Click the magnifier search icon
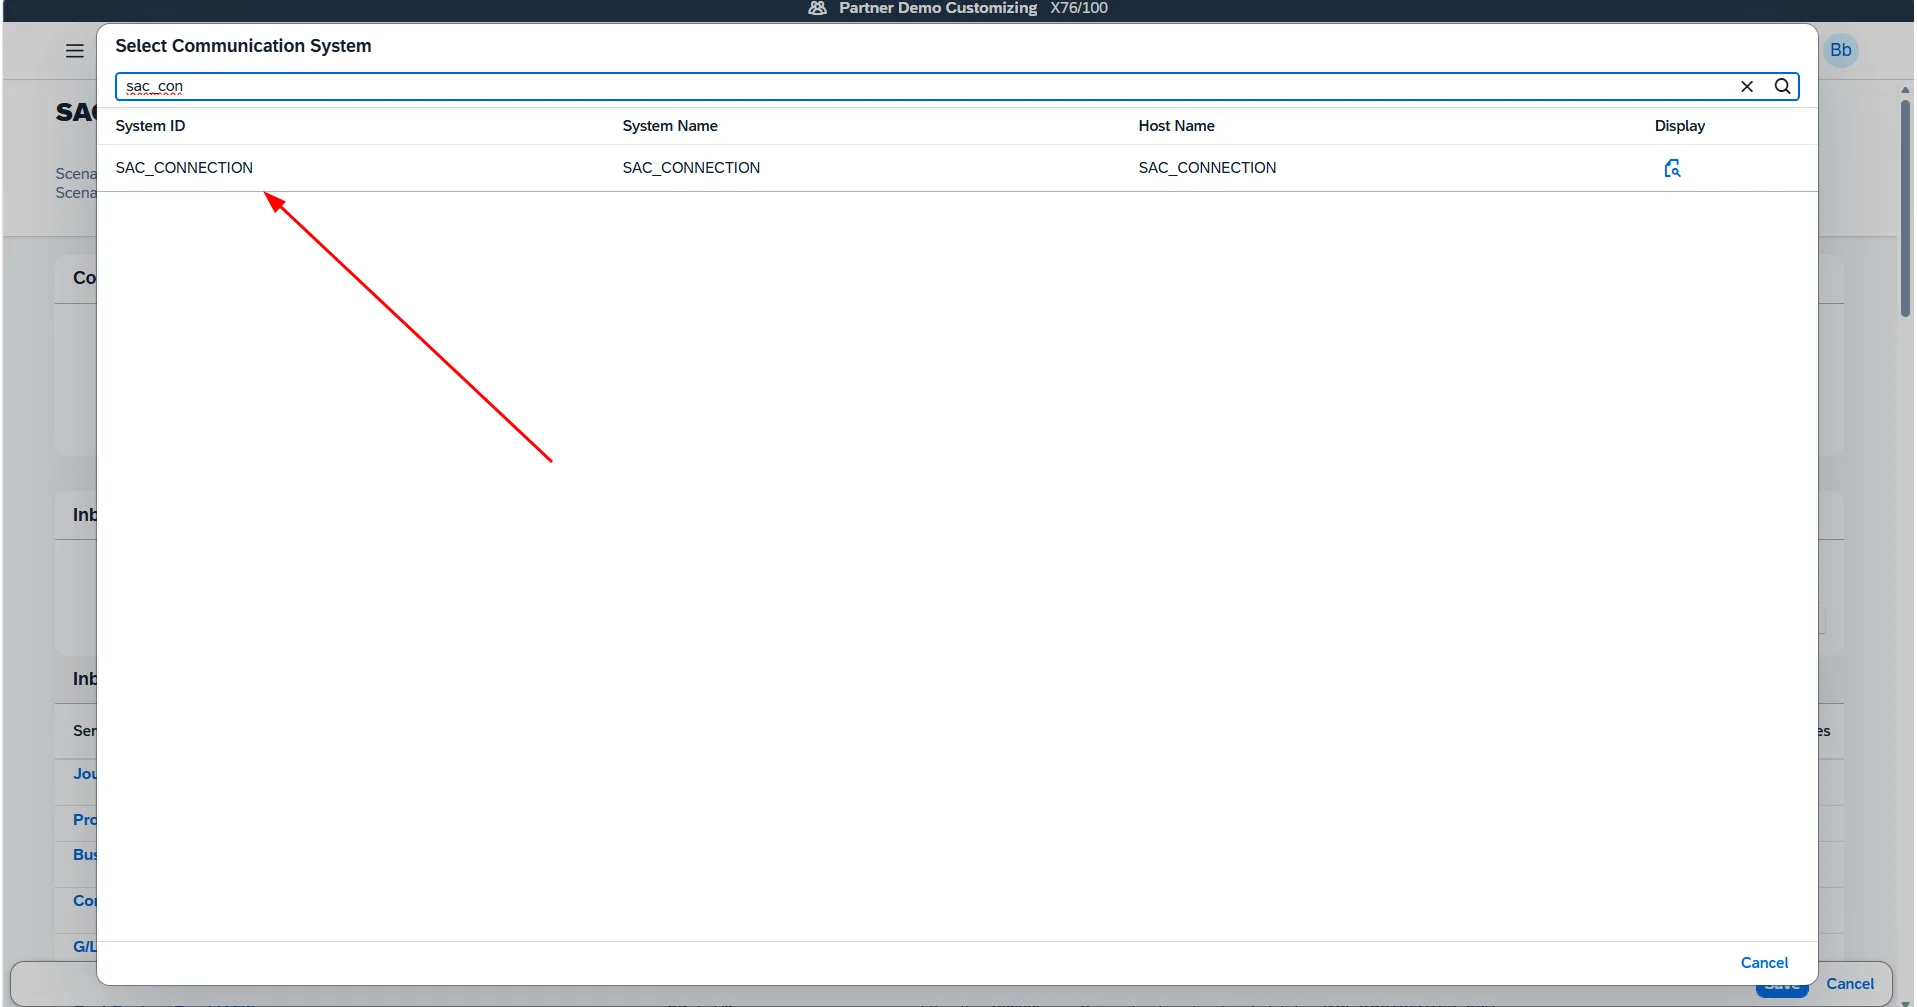Screen dimensions: 1917x1007 point(1782,86)
